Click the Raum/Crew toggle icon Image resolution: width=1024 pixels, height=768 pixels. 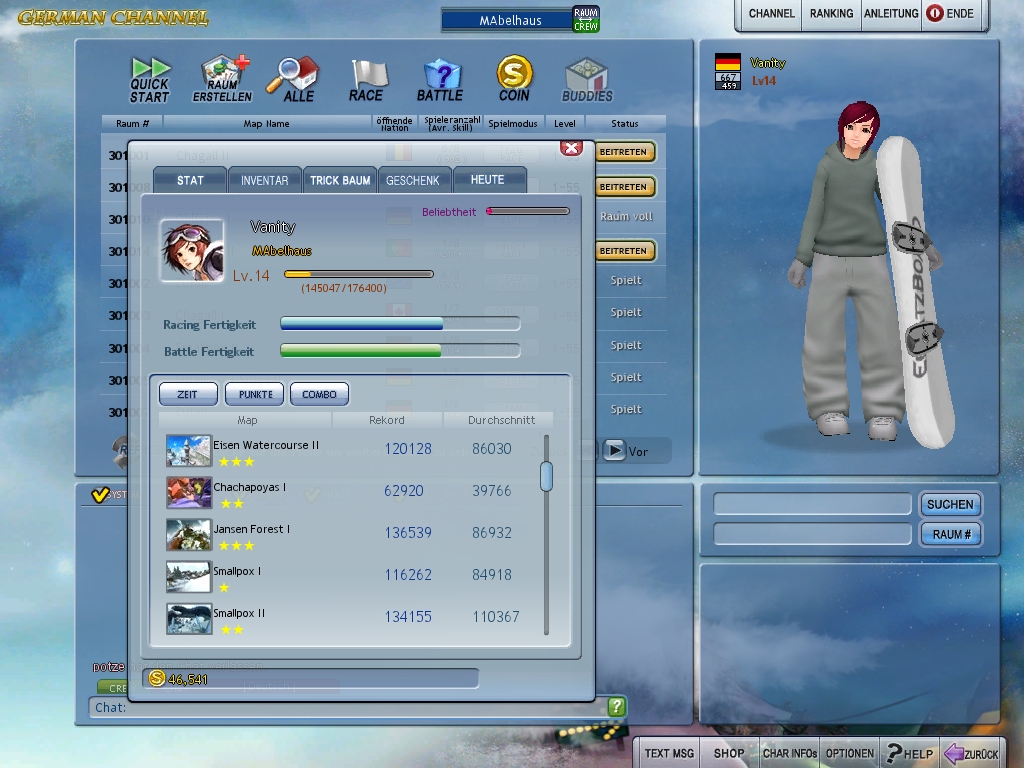pyautogui.click(x=586, y=18)
